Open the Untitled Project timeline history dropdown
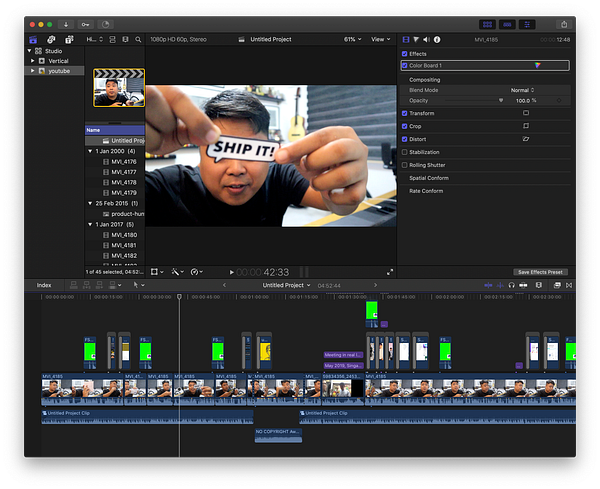600x489 pixels. 286,285
